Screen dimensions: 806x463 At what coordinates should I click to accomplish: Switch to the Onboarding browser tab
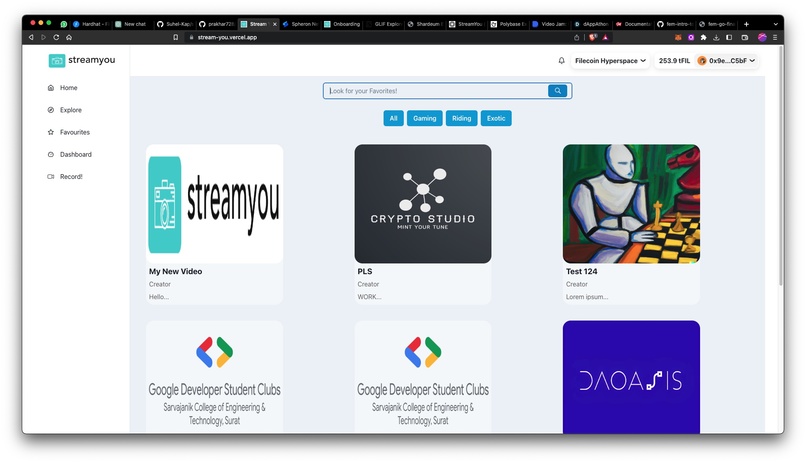tap(342, 24)
